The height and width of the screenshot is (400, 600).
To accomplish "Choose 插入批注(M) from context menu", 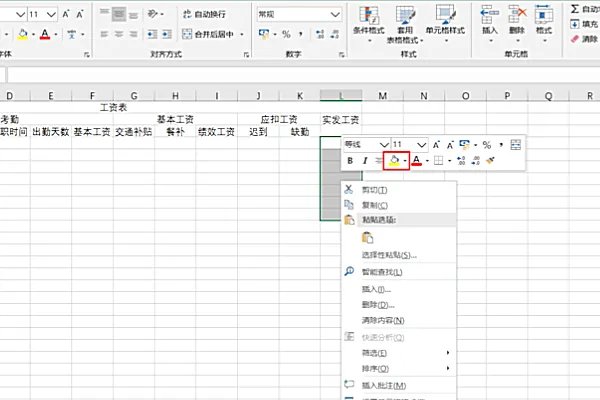I will [399, 385].
